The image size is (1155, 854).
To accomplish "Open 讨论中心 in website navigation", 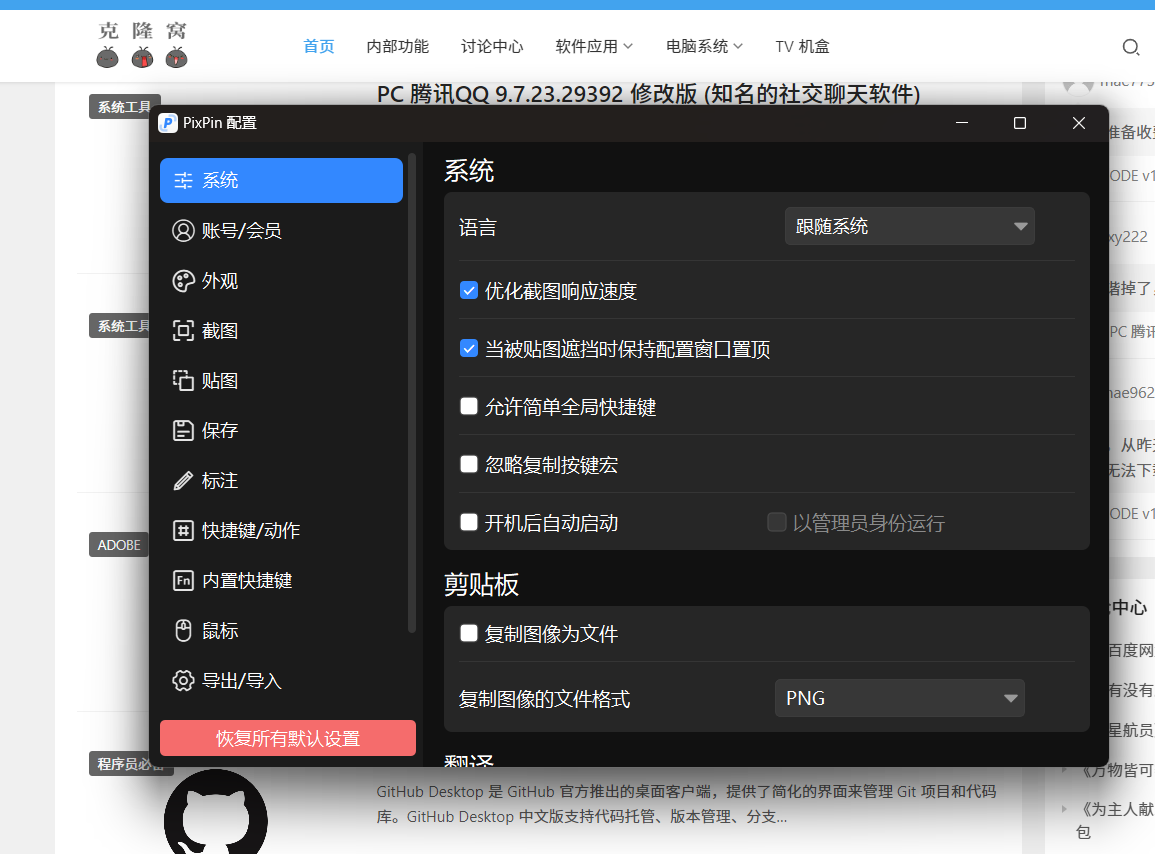I will (x=492, y=46).
